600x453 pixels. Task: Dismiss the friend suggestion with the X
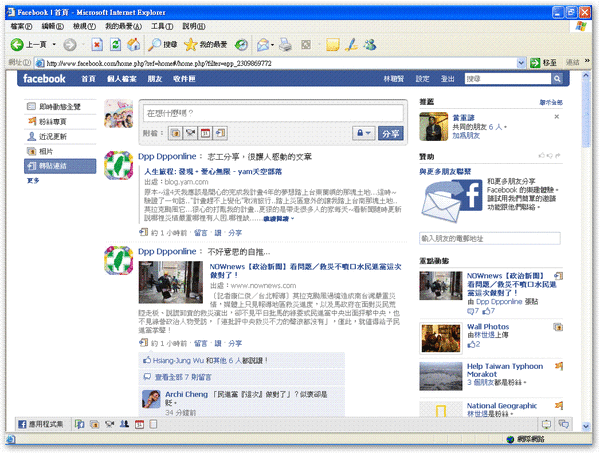coord(557,117)
